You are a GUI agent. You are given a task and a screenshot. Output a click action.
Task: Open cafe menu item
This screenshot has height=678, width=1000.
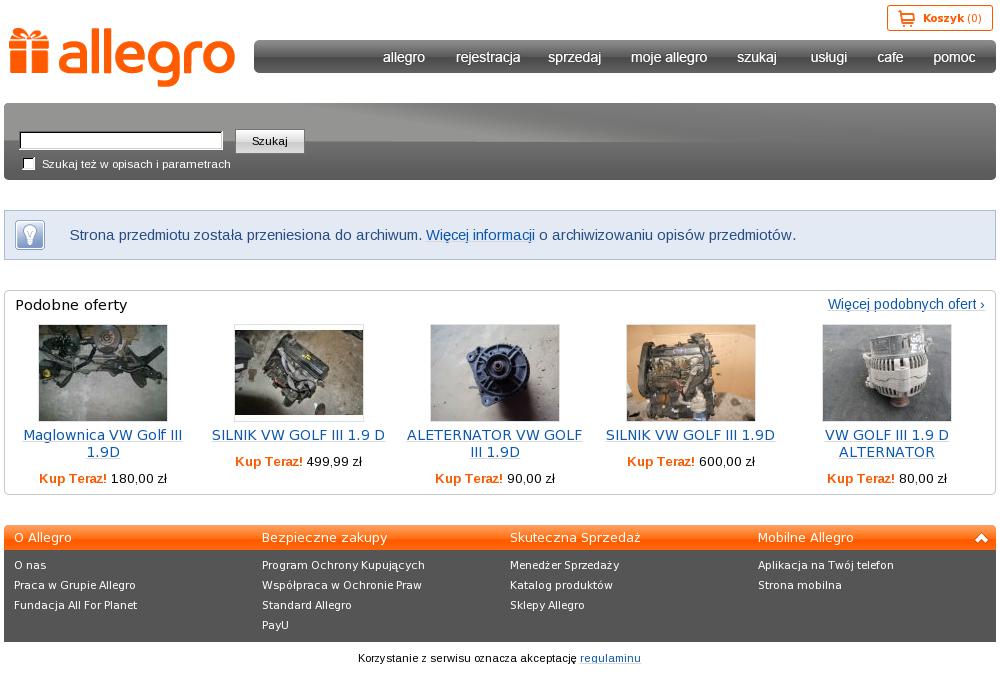890,57
